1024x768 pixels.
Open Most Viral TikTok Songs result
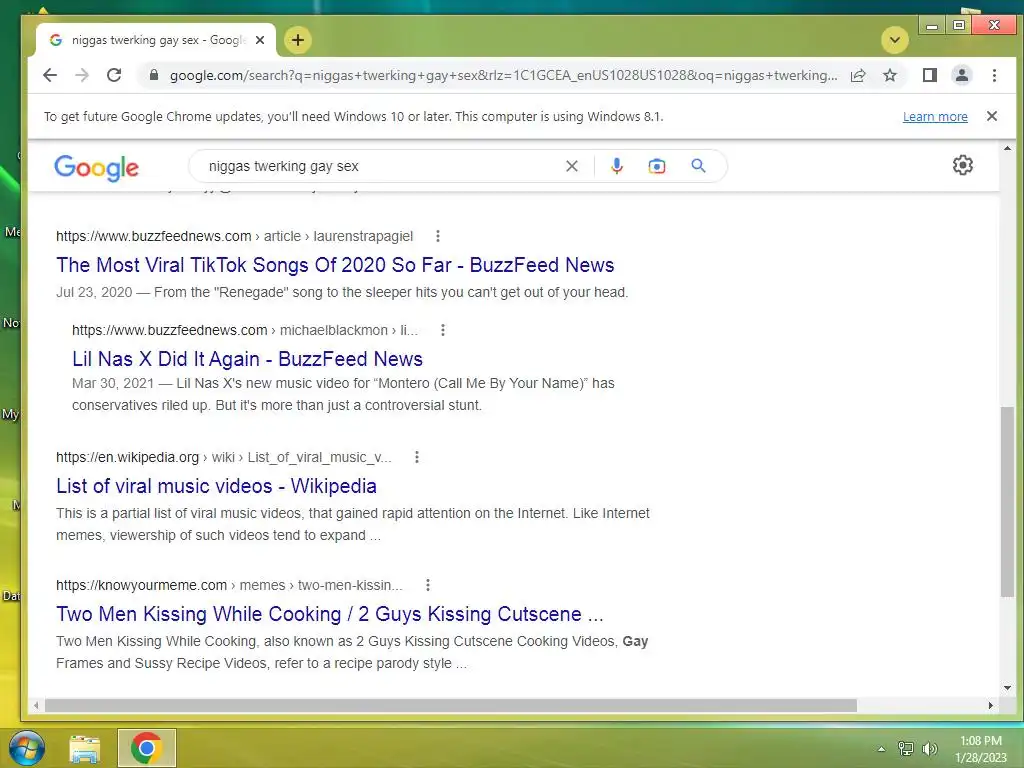pyautogui.click(x=335, y=265)
